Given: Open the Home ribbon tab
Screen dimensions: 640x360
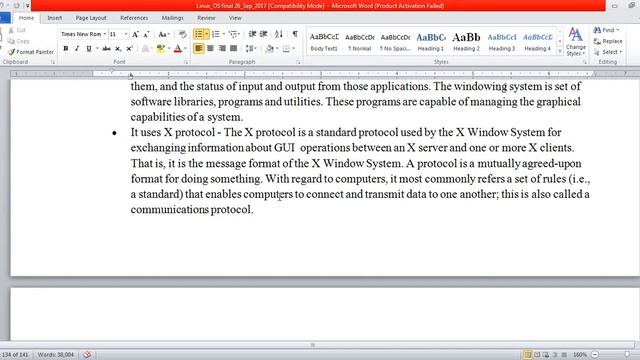Looking at the screenshot, I should click(x=27, y=18).
